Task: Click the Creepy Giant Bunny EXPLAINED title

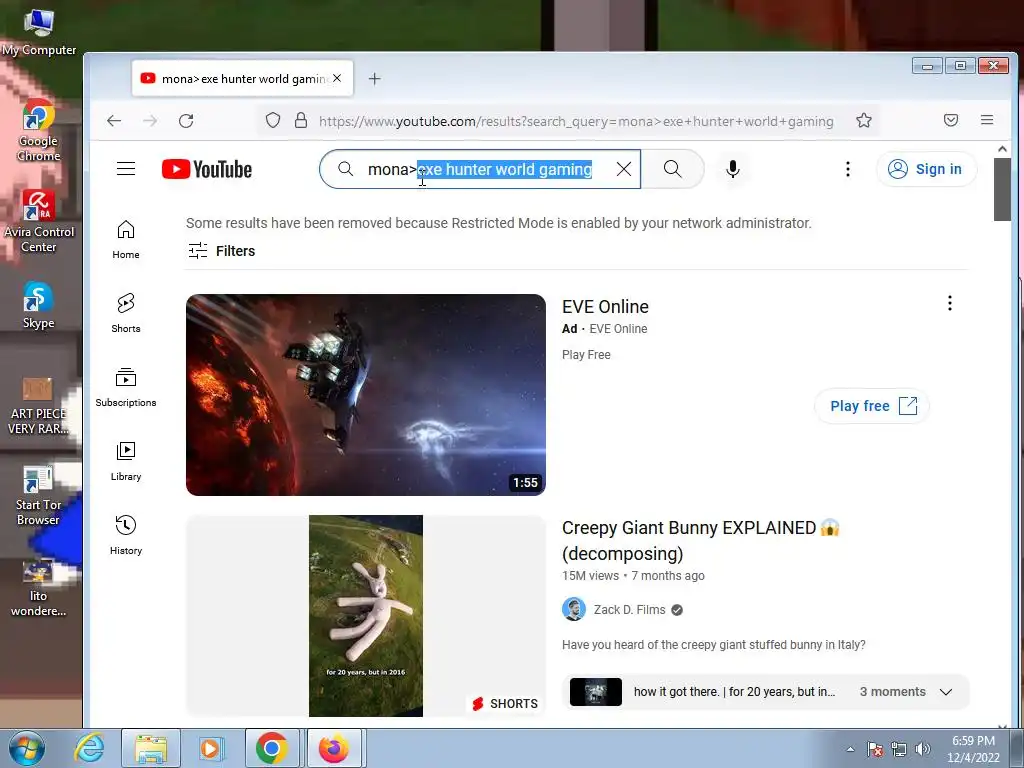Action: tap(700, 541)
